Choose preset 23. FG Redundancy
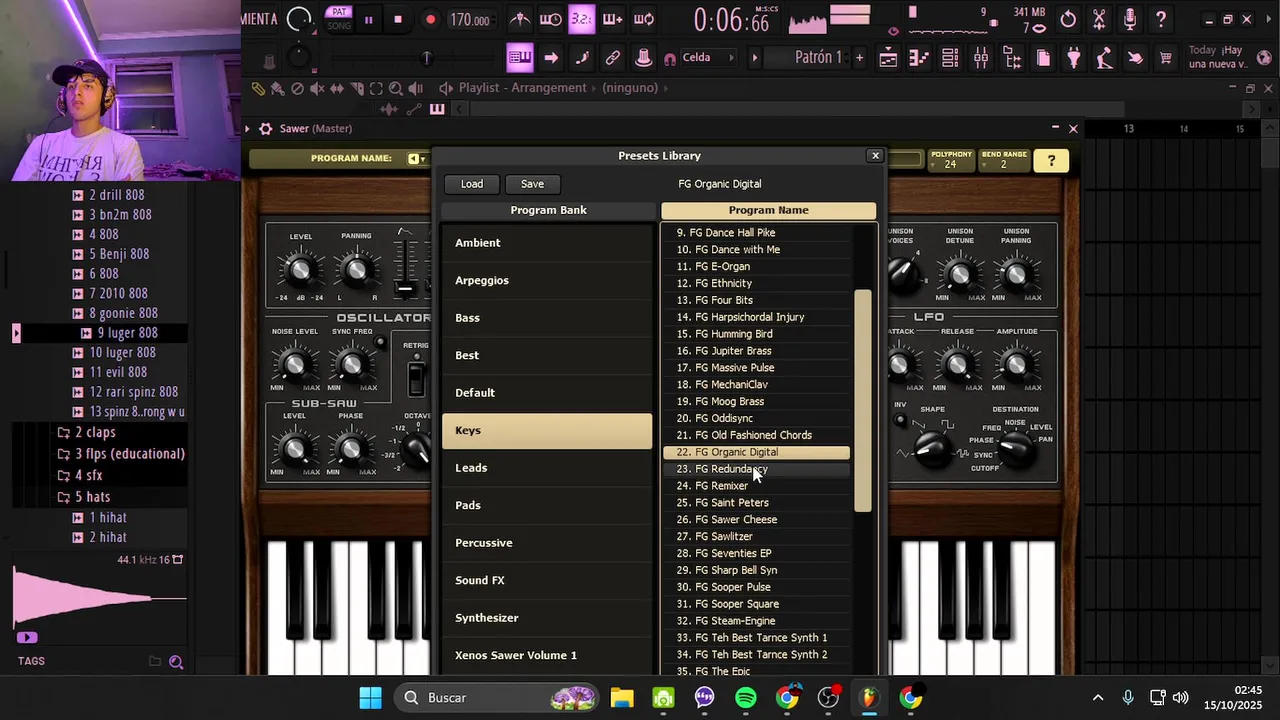The height and width of the screenshot is (720, 1280). pos(756,469)
